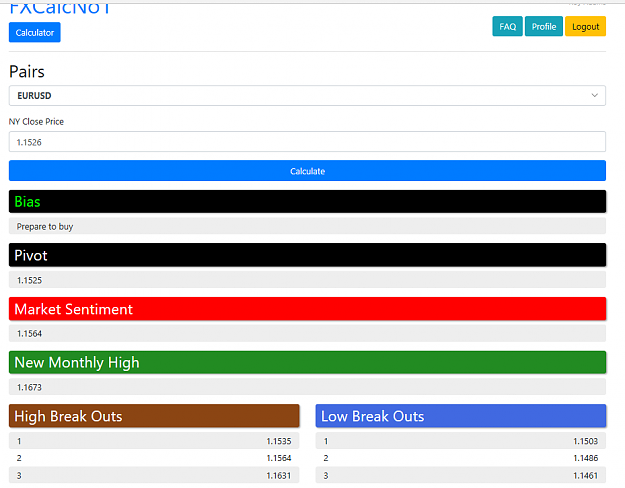Screen dimensions: 625x488
Task: Click the NY Close Price label
Action: [x=36, y=122]
